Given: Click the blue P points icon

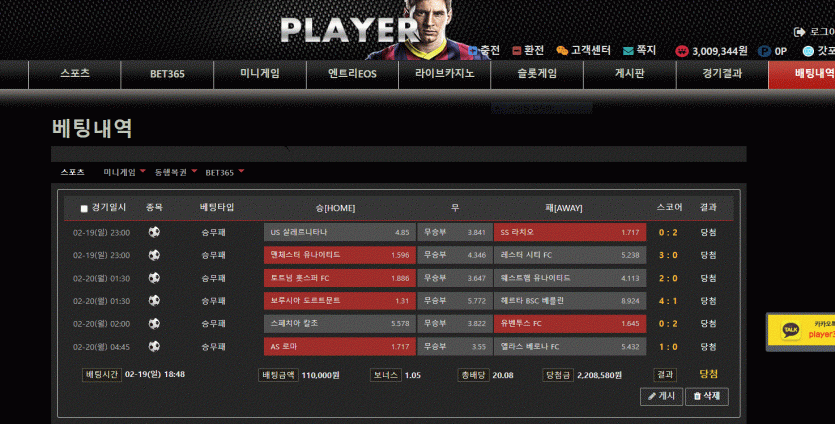Looking at the screenshot, I should [764, 51].
